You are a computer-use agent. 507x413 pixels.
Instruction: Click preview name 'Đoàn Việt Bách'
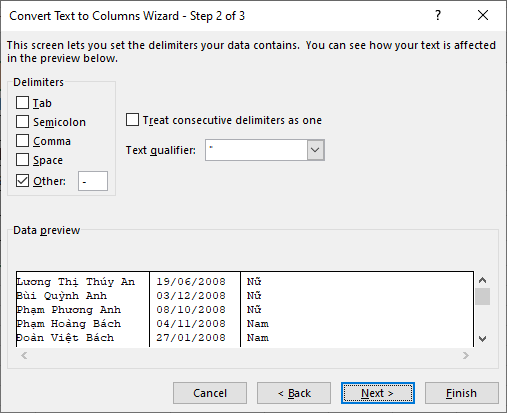click(65, 338)
